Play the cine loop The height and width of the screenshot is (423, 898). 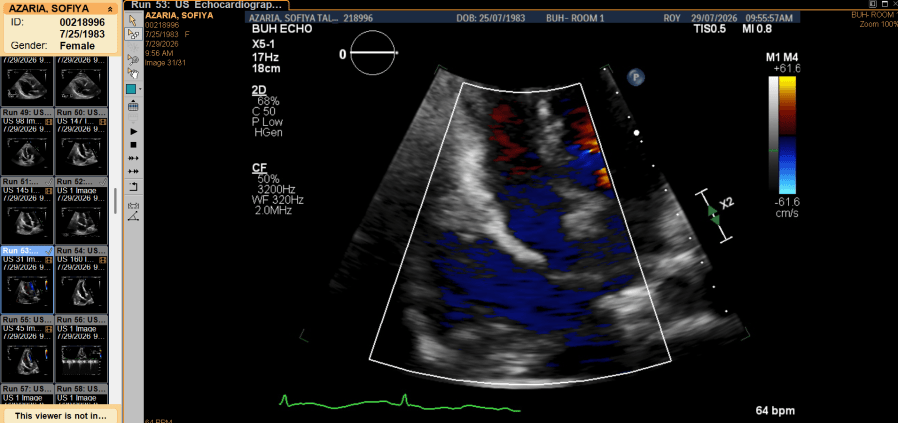[x=133, y=132]
